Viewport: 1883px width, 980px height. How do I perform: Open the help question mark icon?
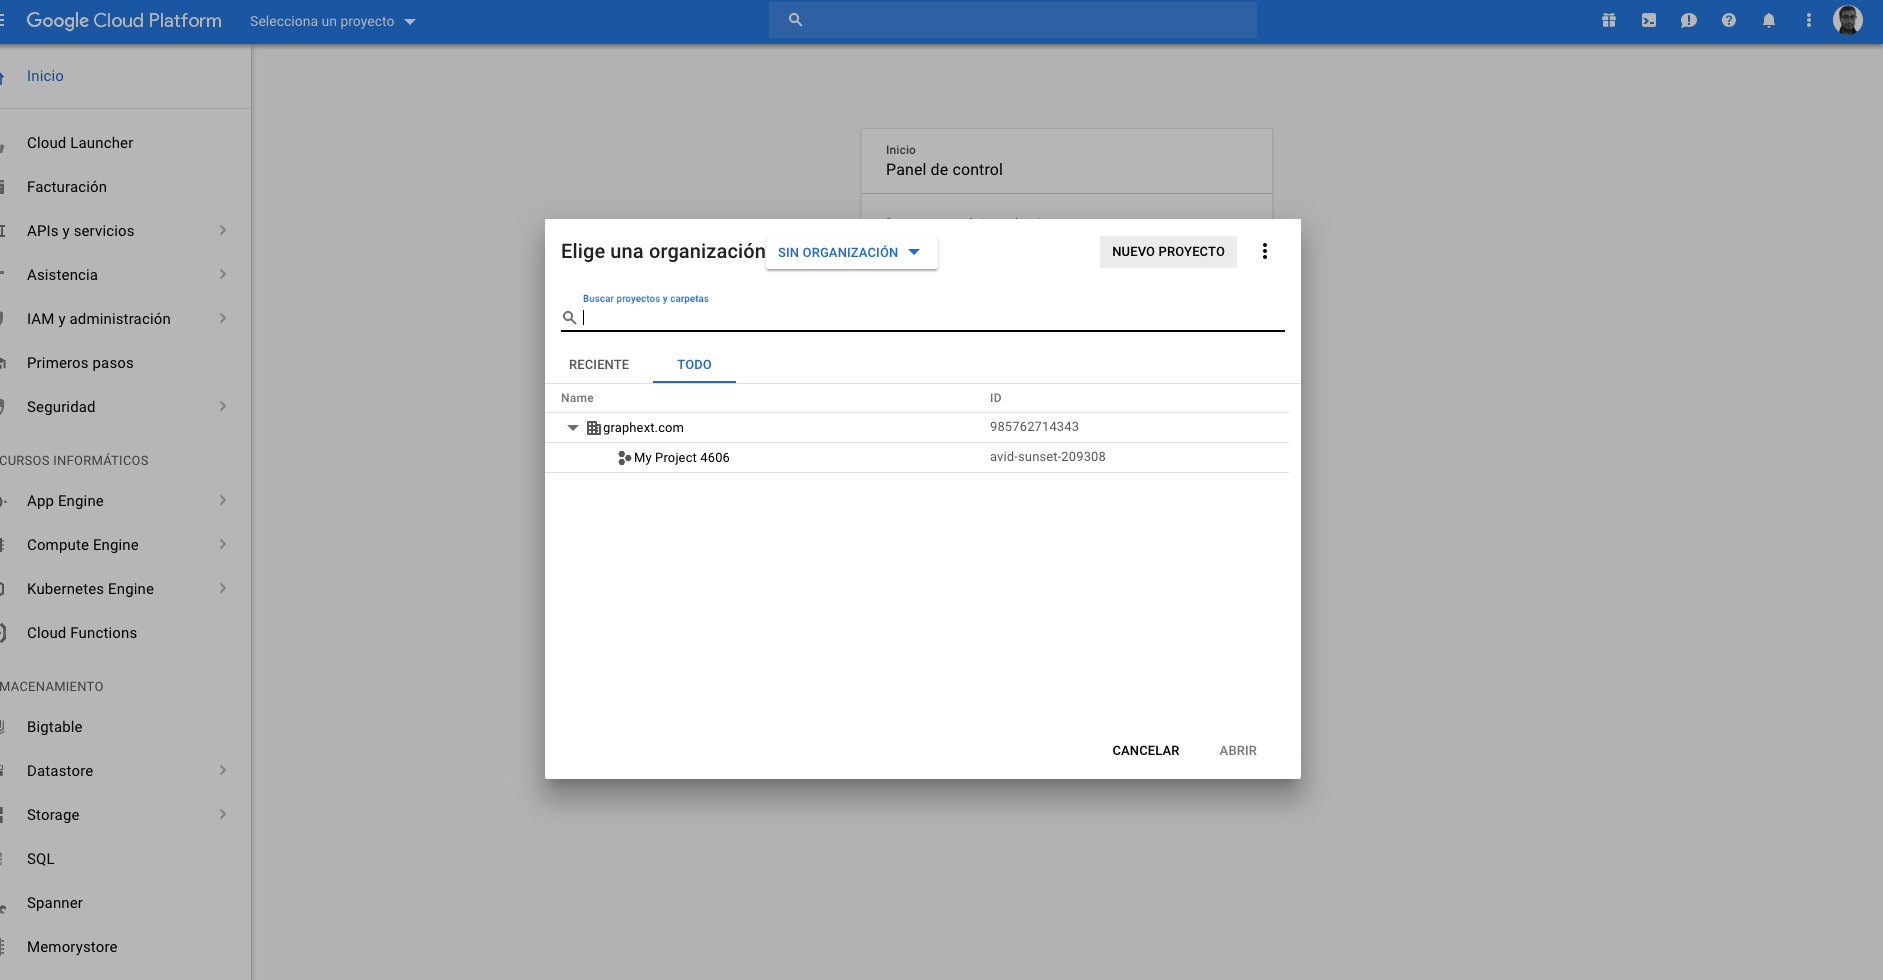pyautogui.click(x=1729, y=20)
